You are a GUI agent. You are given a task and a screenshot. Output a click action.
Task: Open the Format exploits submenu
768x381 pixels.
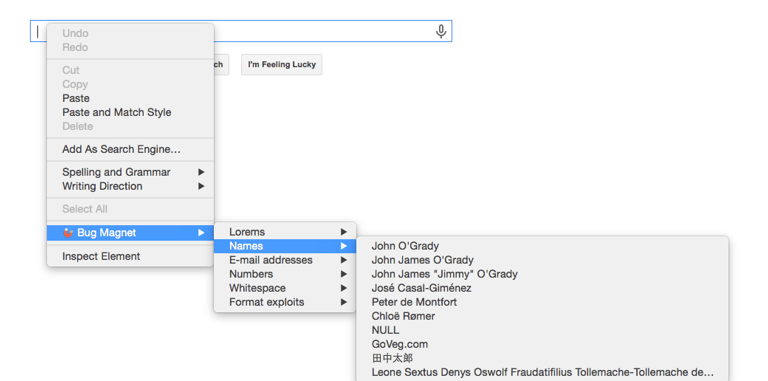pos(285,302)
